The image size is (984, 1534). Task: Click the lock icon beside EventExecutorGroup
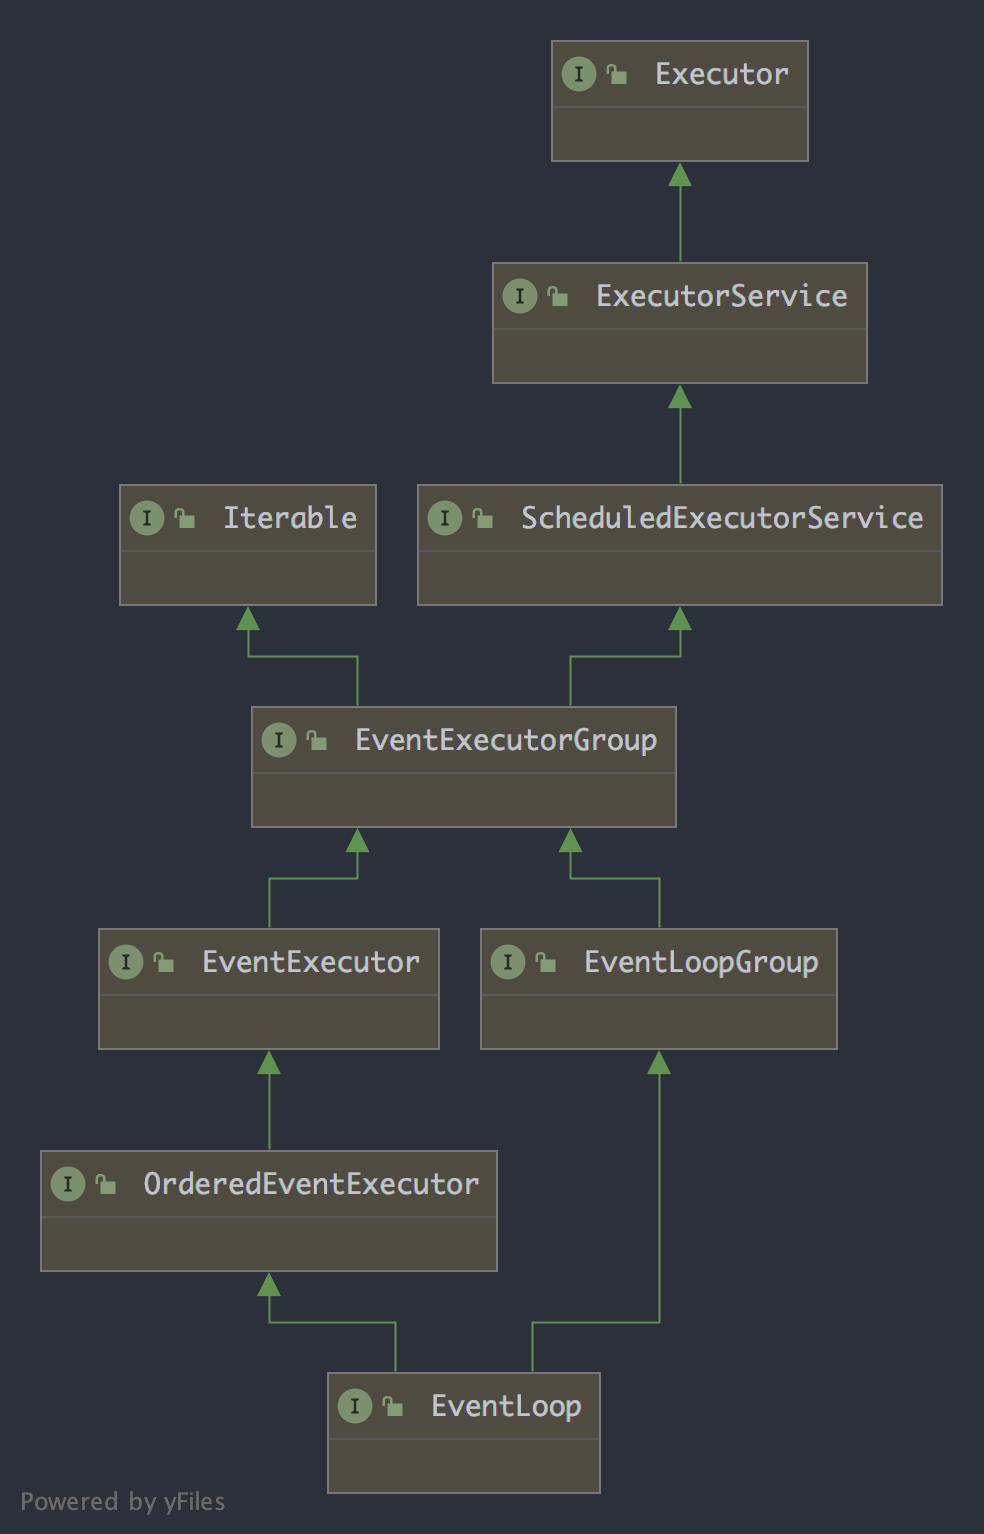tap(317, 740)
